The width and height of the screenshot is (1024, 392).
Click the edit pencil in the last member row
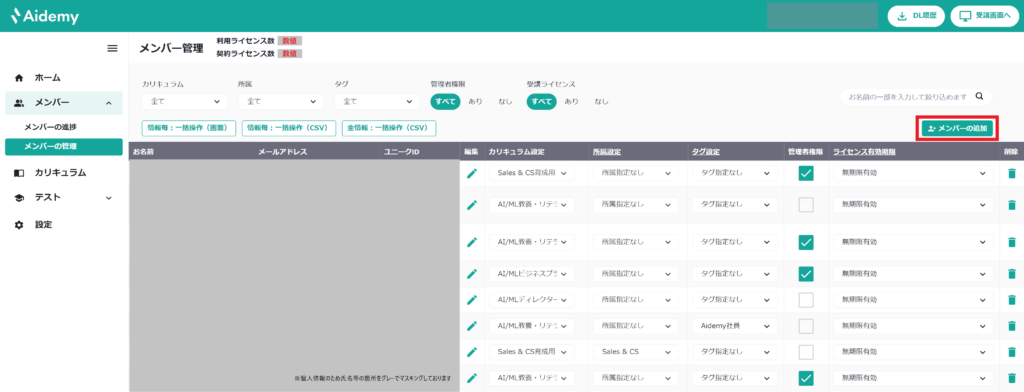click(x=472, y=378)
